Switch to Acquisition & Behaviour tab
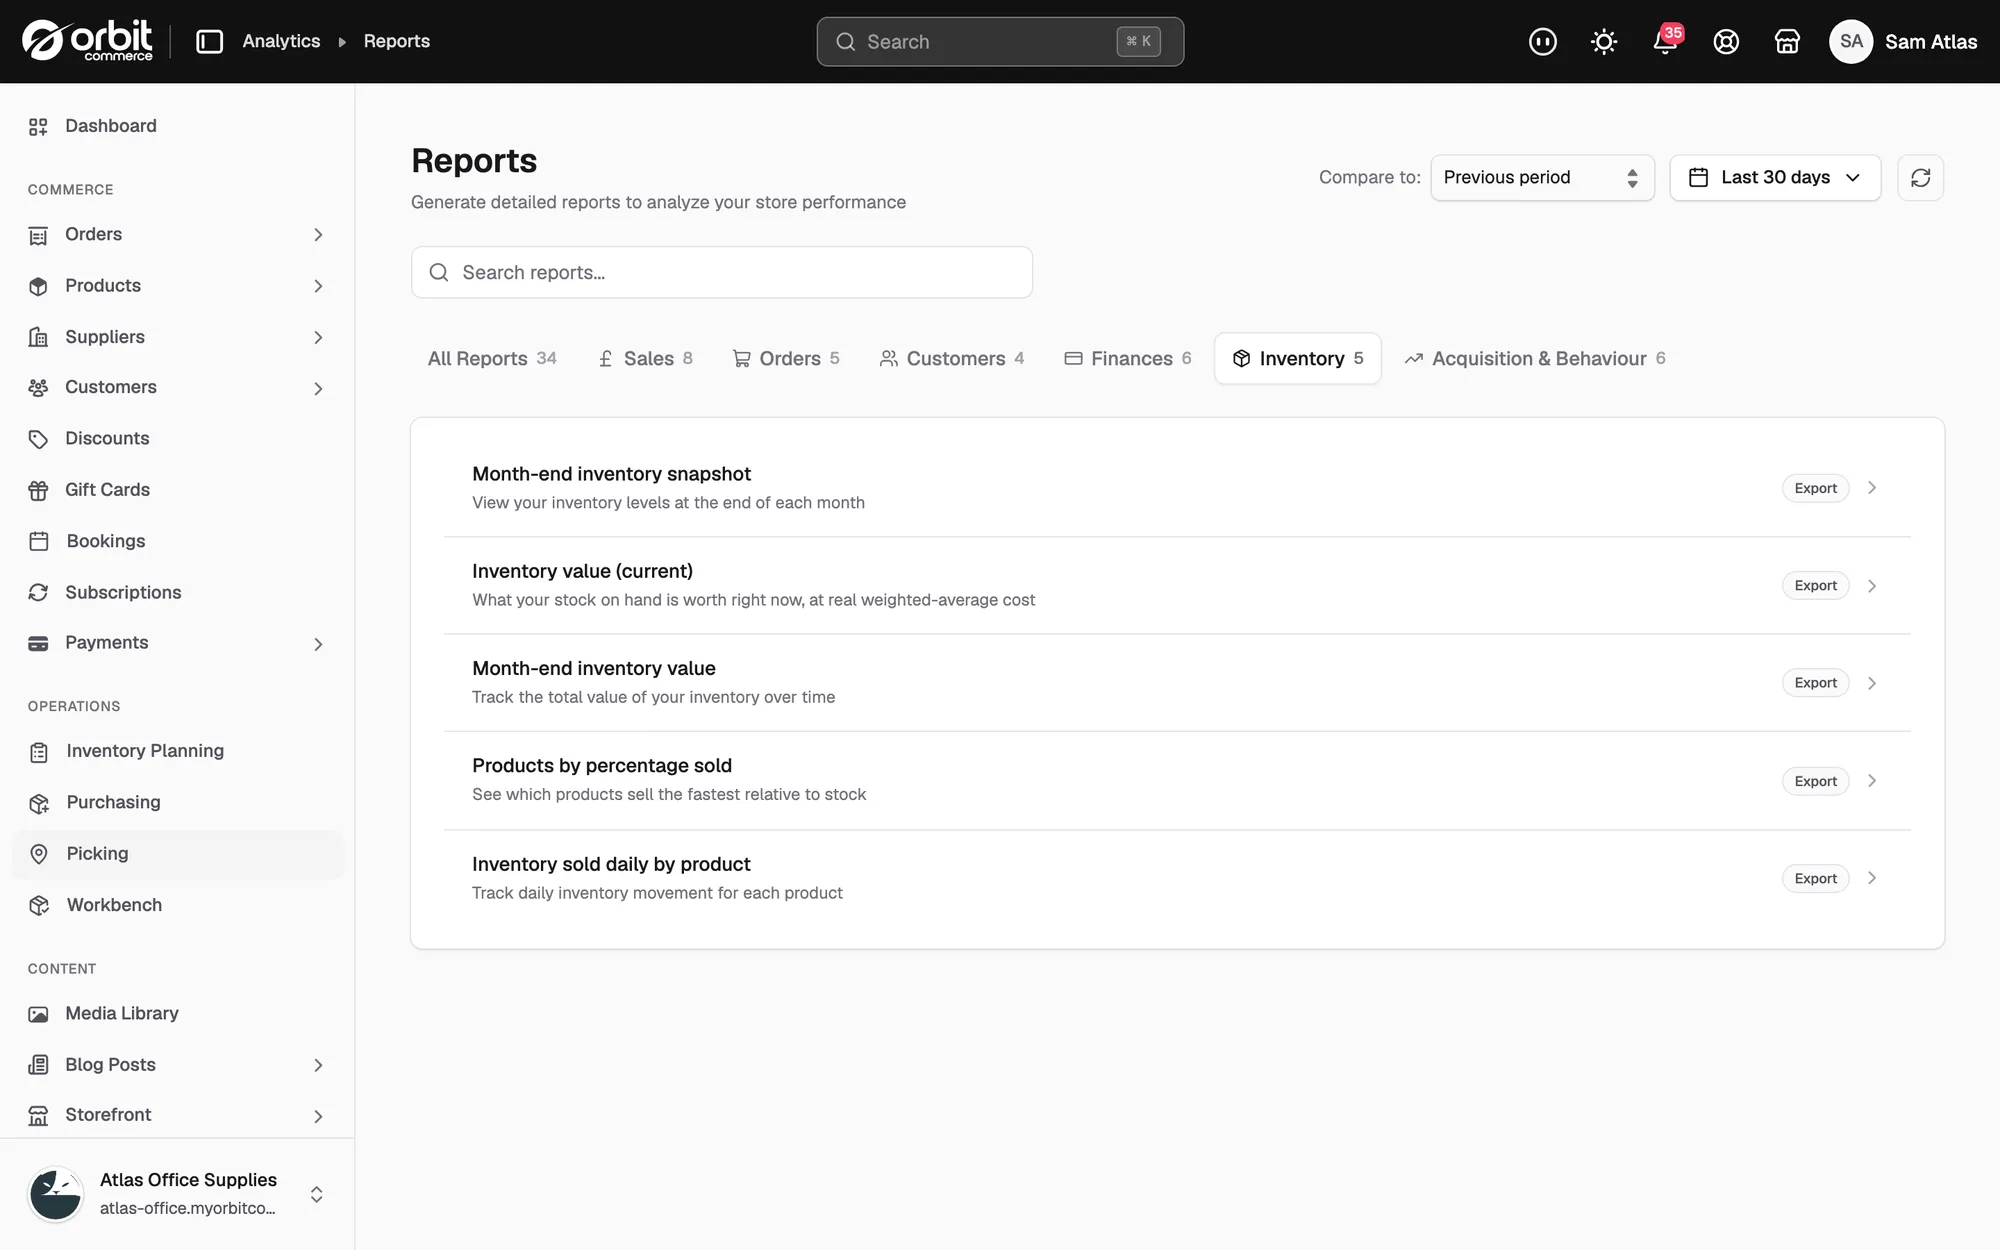The height and width of the screenshot is (1250, 2000). pyautogui.click(x=1535, y=358)
